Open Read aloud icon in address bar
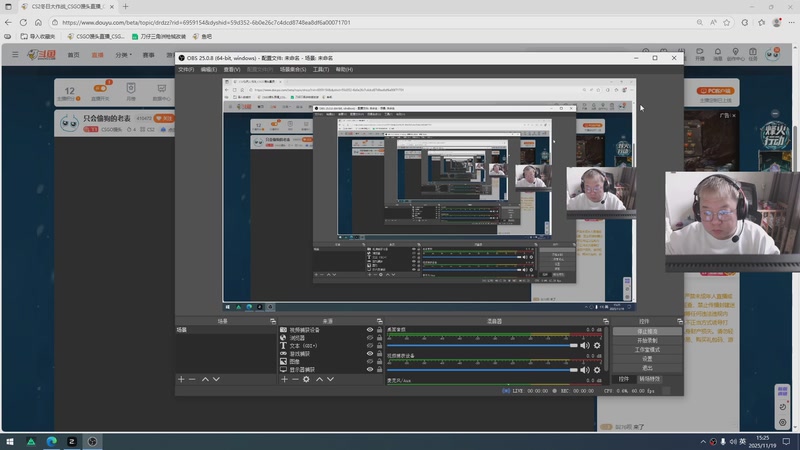Image resolution: width=800 pixels, height=450 pixels. pos(713,22)
